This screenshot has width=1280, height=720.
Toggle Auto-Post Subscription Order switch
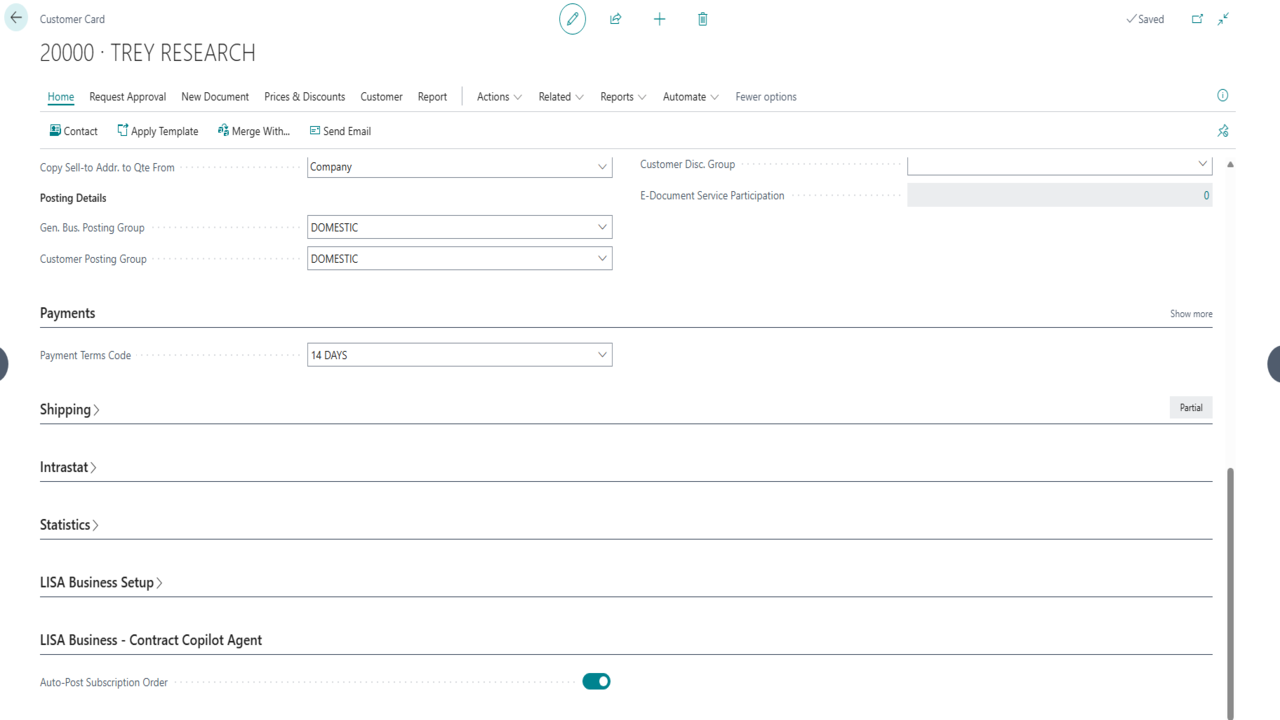pyautogui.click(x=596, y=681)
